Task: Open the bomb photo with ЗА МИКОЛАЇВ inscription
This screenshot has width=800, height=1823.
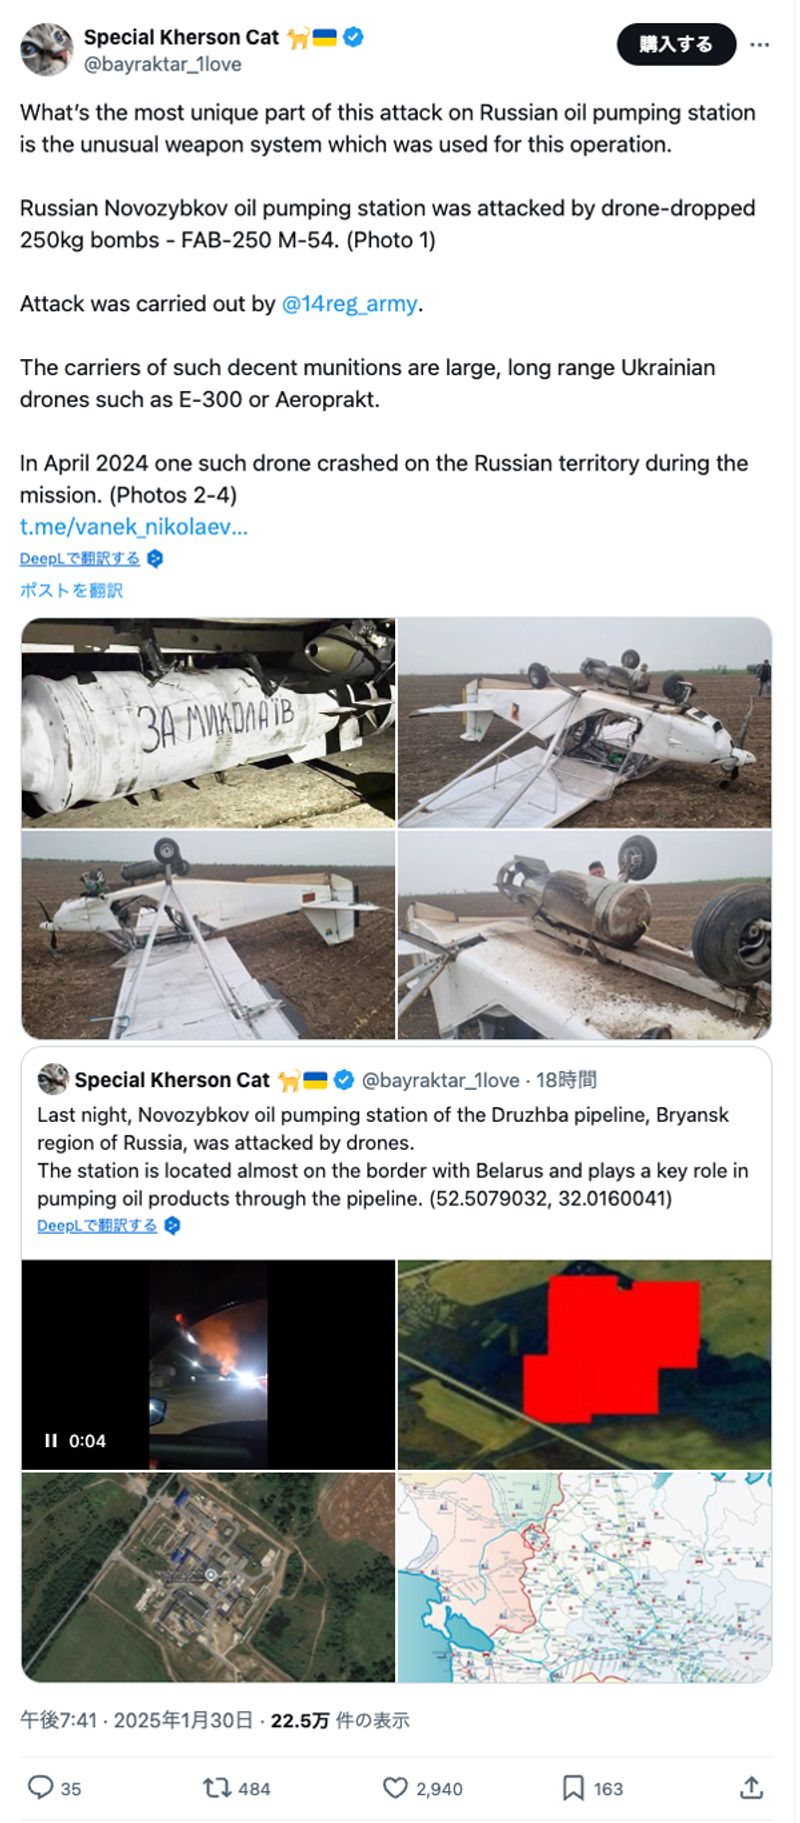Action: point(208,722)
